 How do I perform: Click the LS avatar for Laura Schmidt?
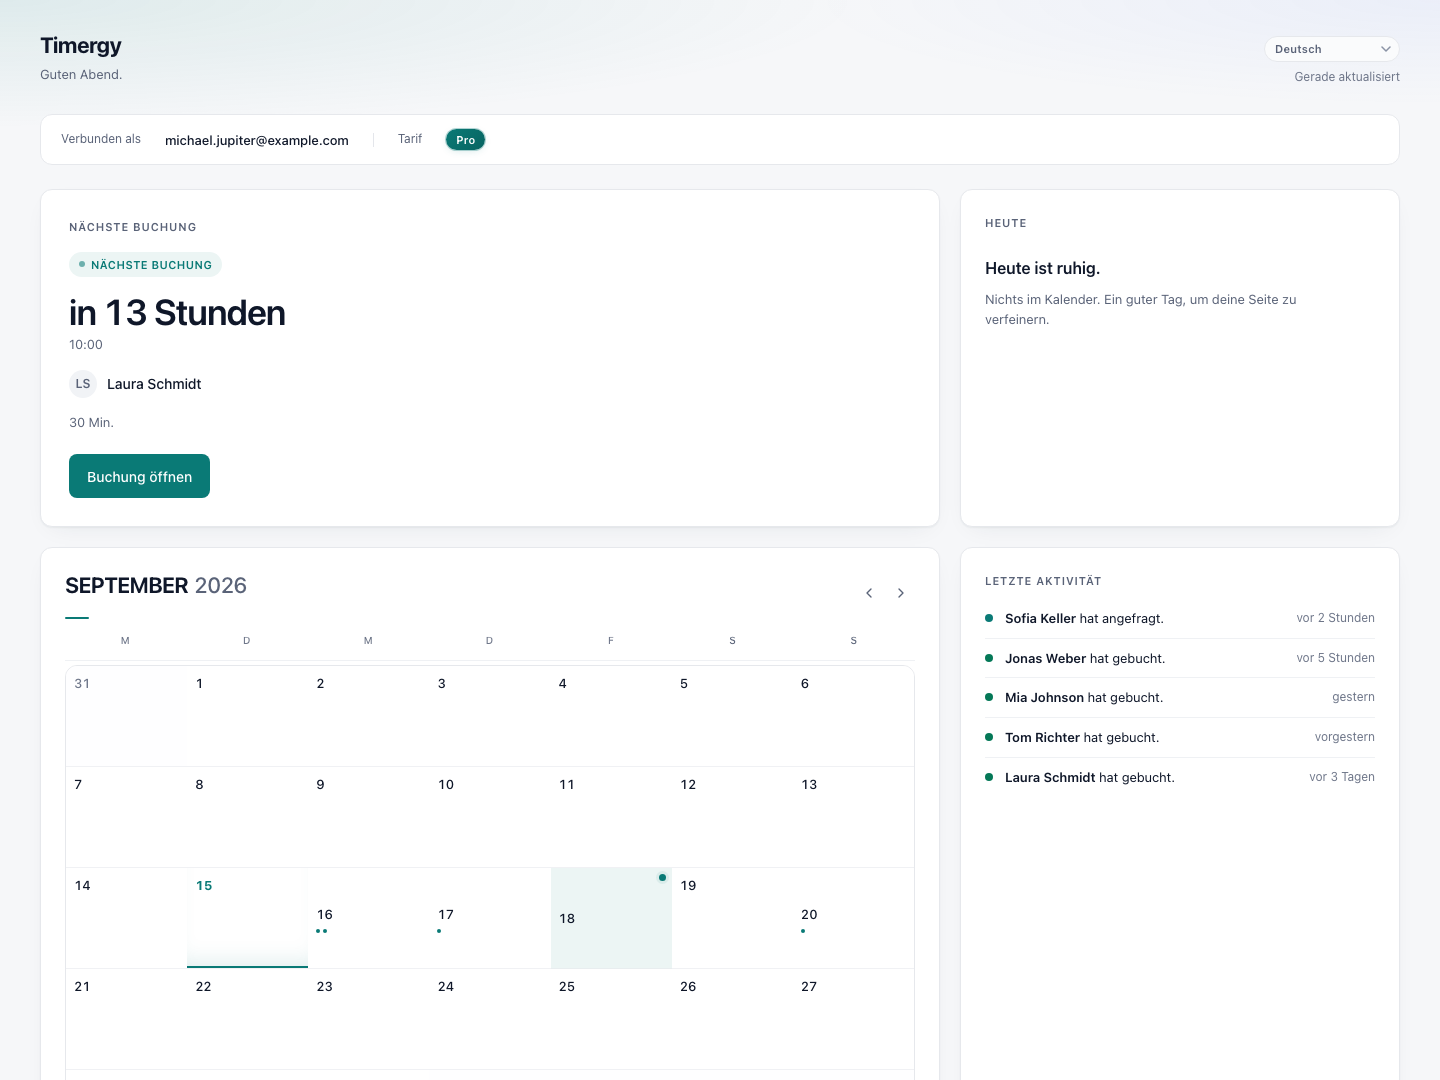coord(83,384)
